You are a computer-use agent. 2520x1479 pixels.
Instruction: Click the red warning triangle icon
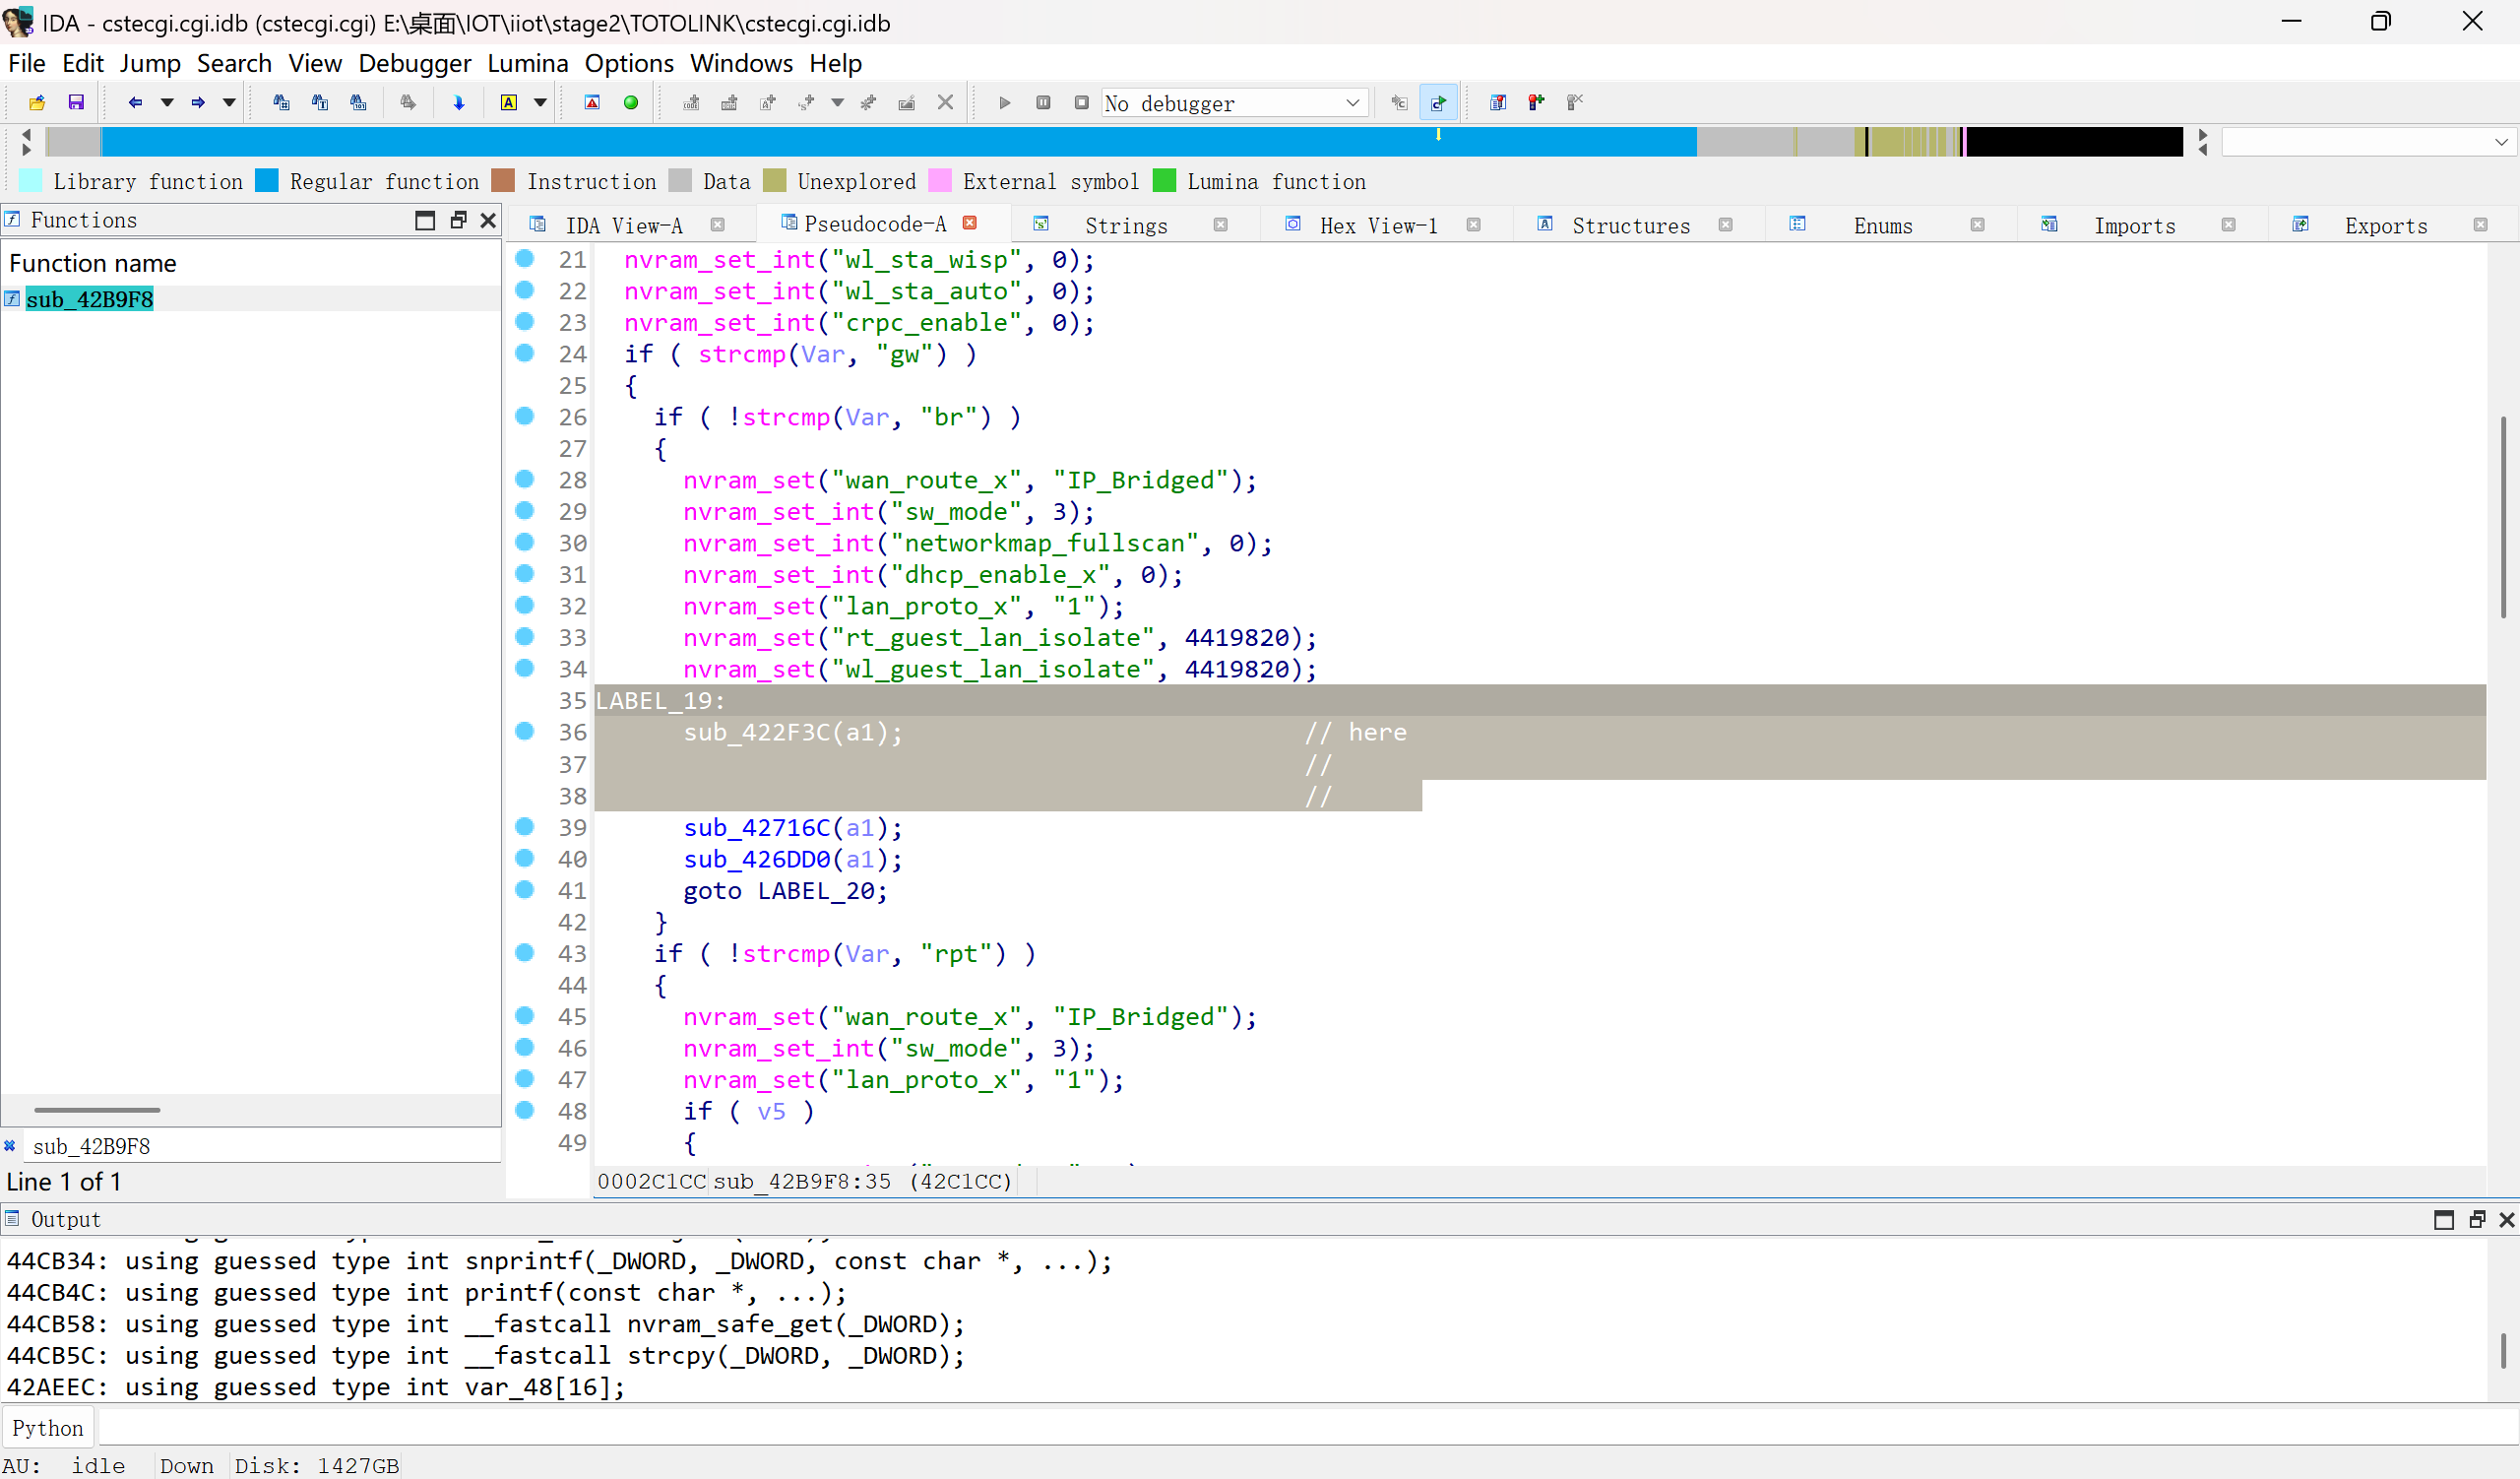592,102
